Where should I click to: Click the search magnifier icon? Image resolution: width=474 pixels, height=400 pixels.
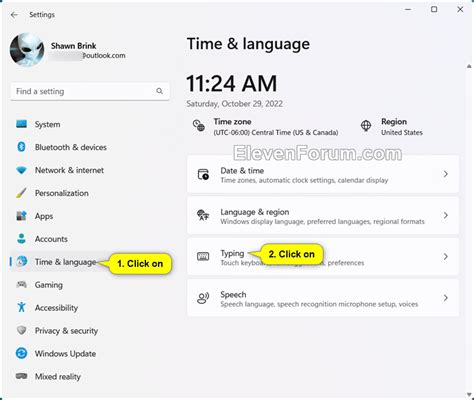(160, 91)
